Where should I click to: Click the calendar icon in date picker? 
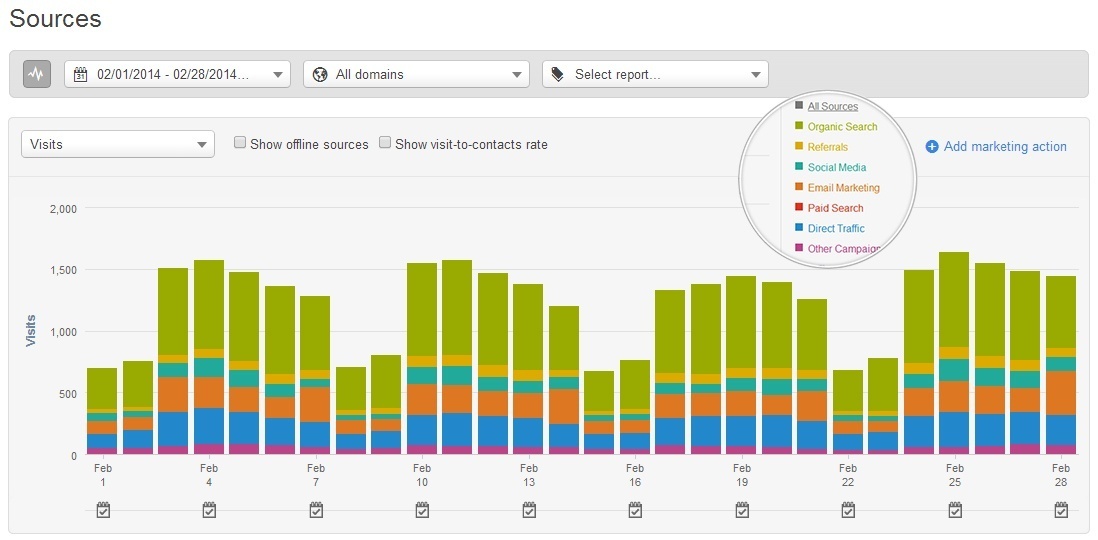(82, 74)
